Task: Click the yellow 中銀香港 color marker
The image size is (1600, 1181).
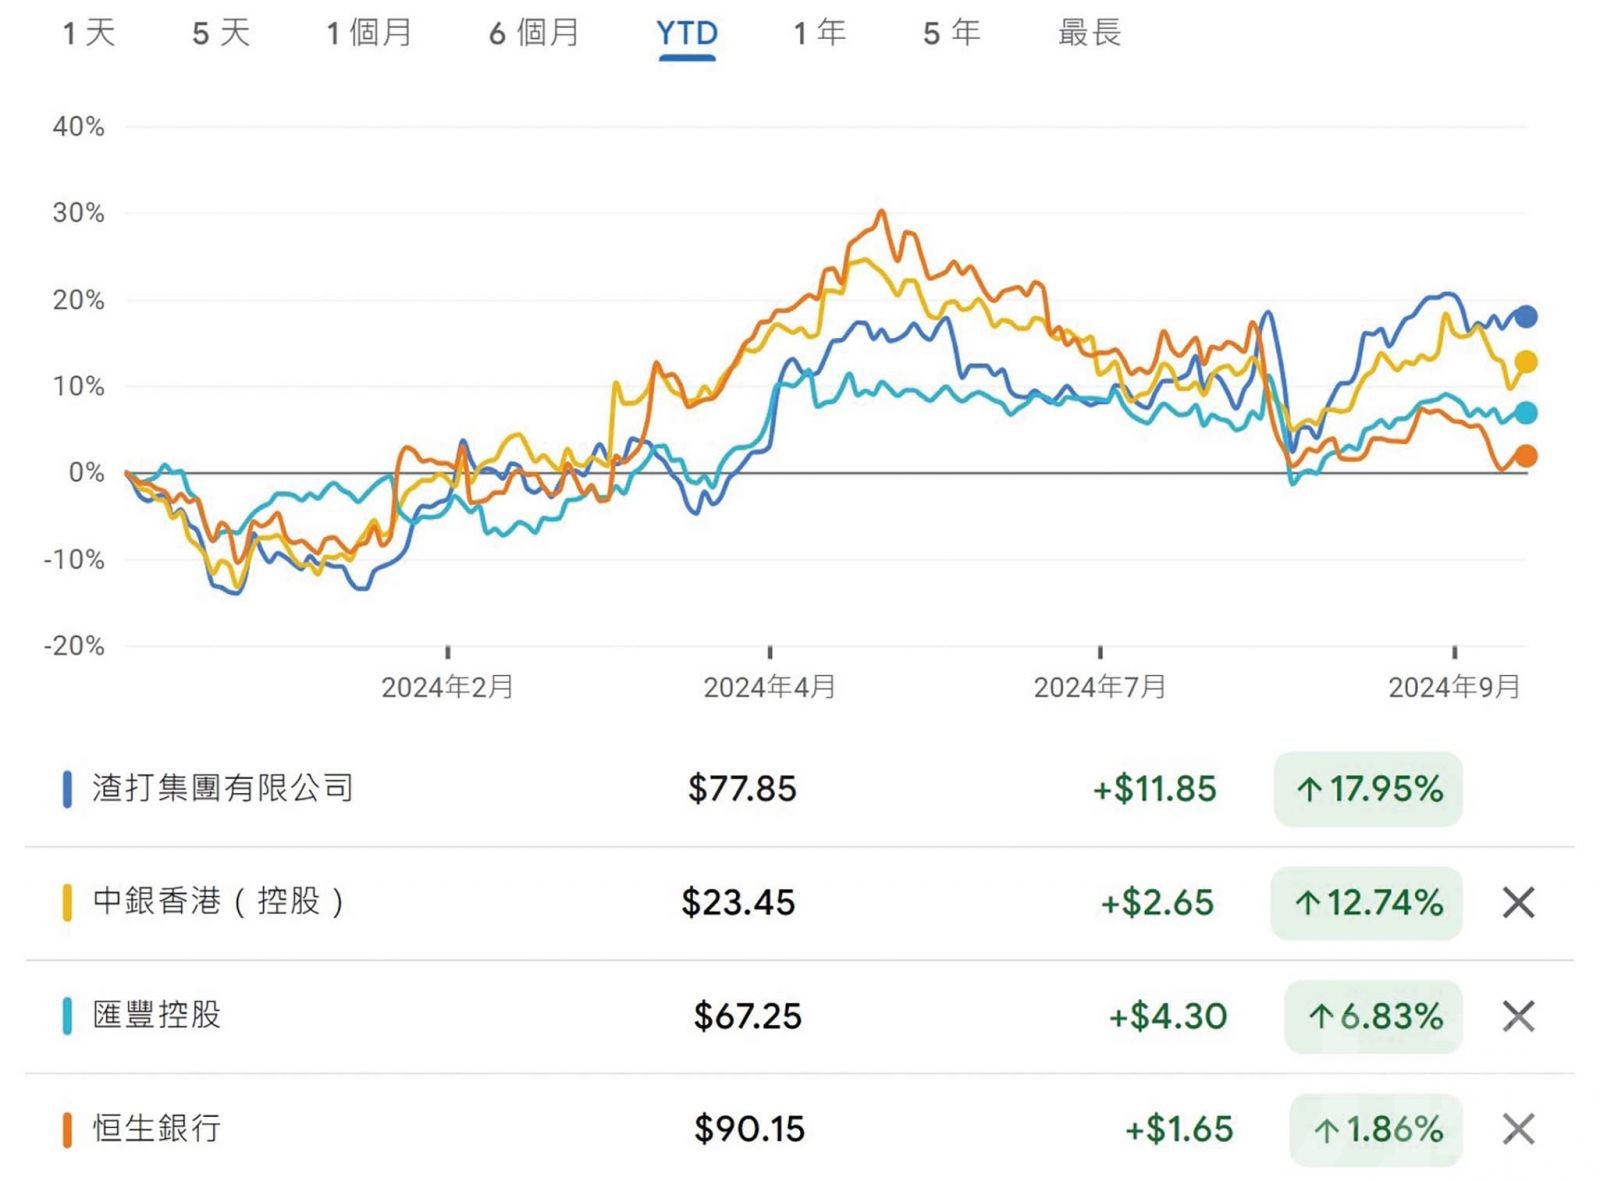Action: point(67,902)
